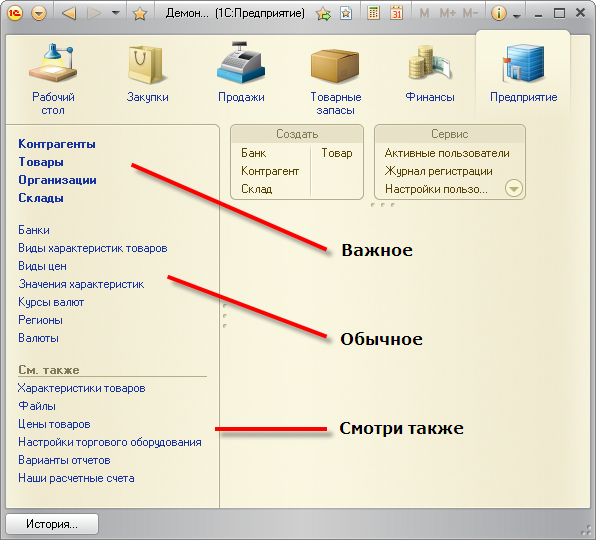Open Регионы link
Image resolution: width=596 pixels, height=540 pixels.
(40, 320)
